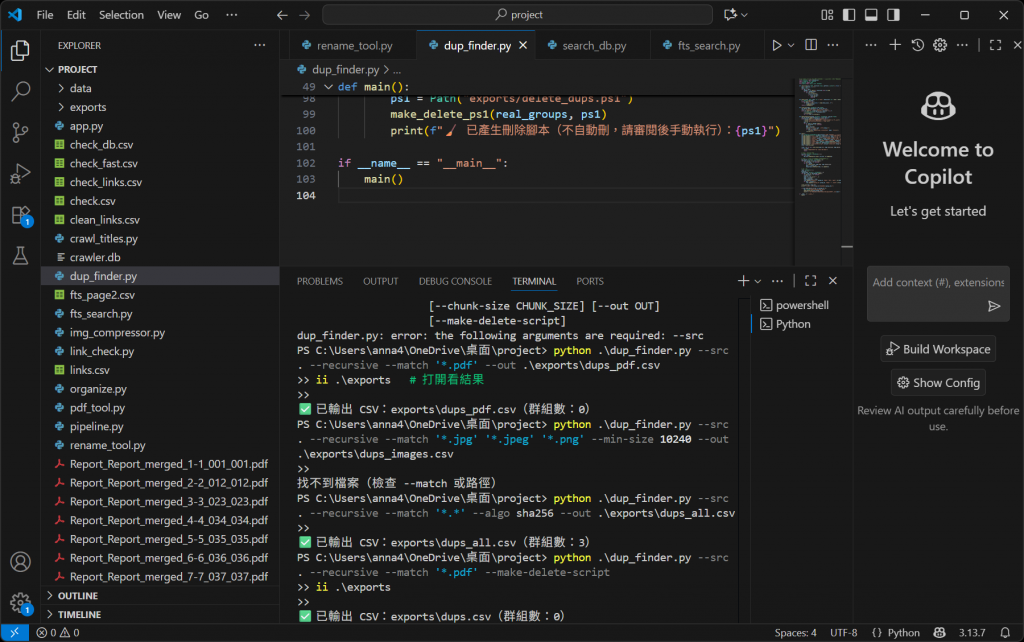Click the Build Workspace button
Viewport: 1024px width, 642px height.
click(x=937, y=349)
